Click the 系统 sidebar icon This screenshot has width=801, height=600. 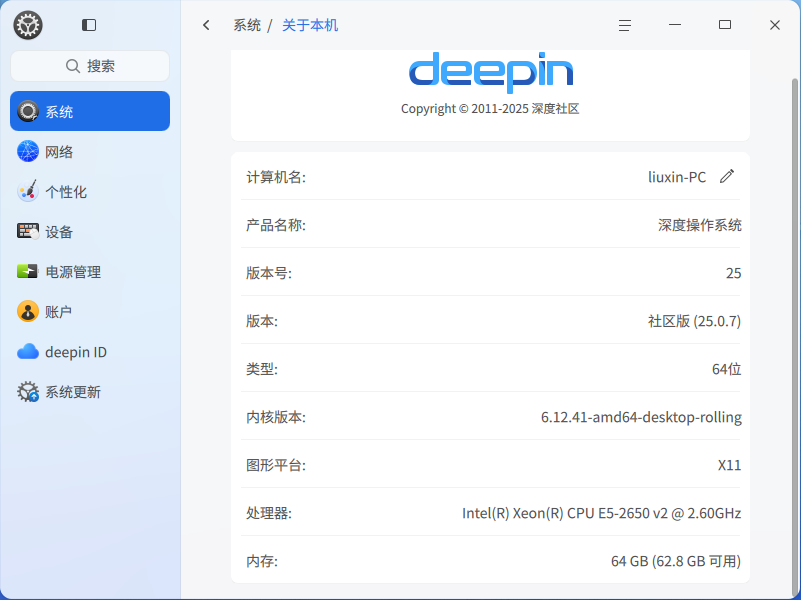[x=28, y=111]
